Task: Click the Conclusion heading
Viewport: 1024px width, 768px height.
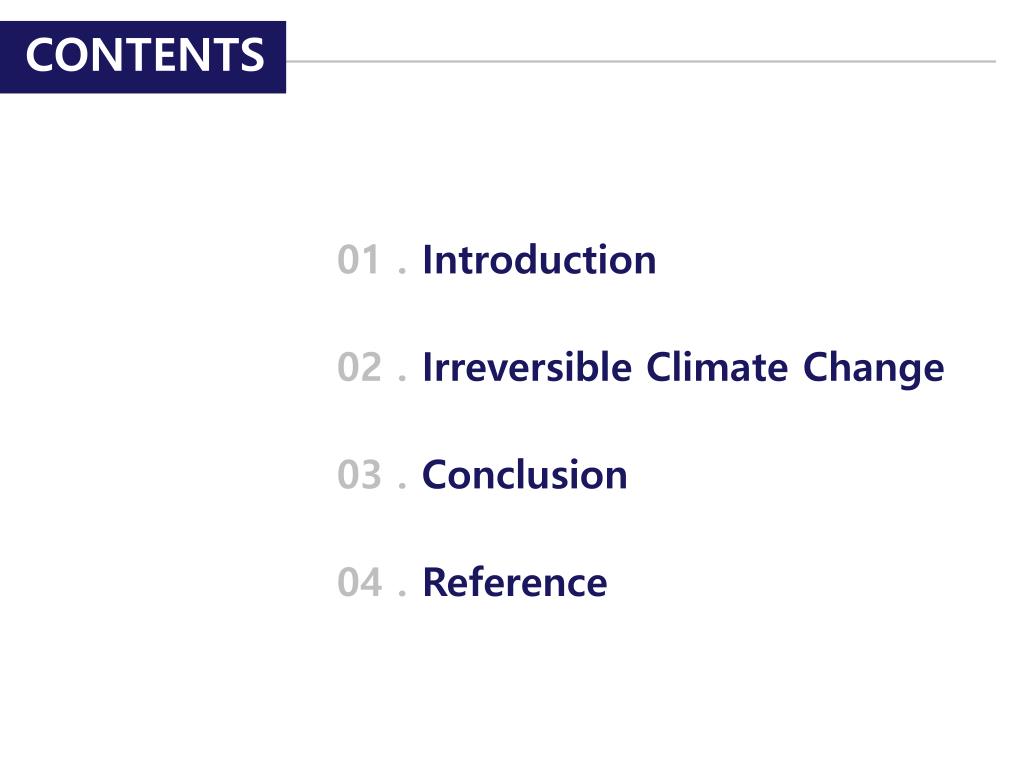Action: pos(524,475)
